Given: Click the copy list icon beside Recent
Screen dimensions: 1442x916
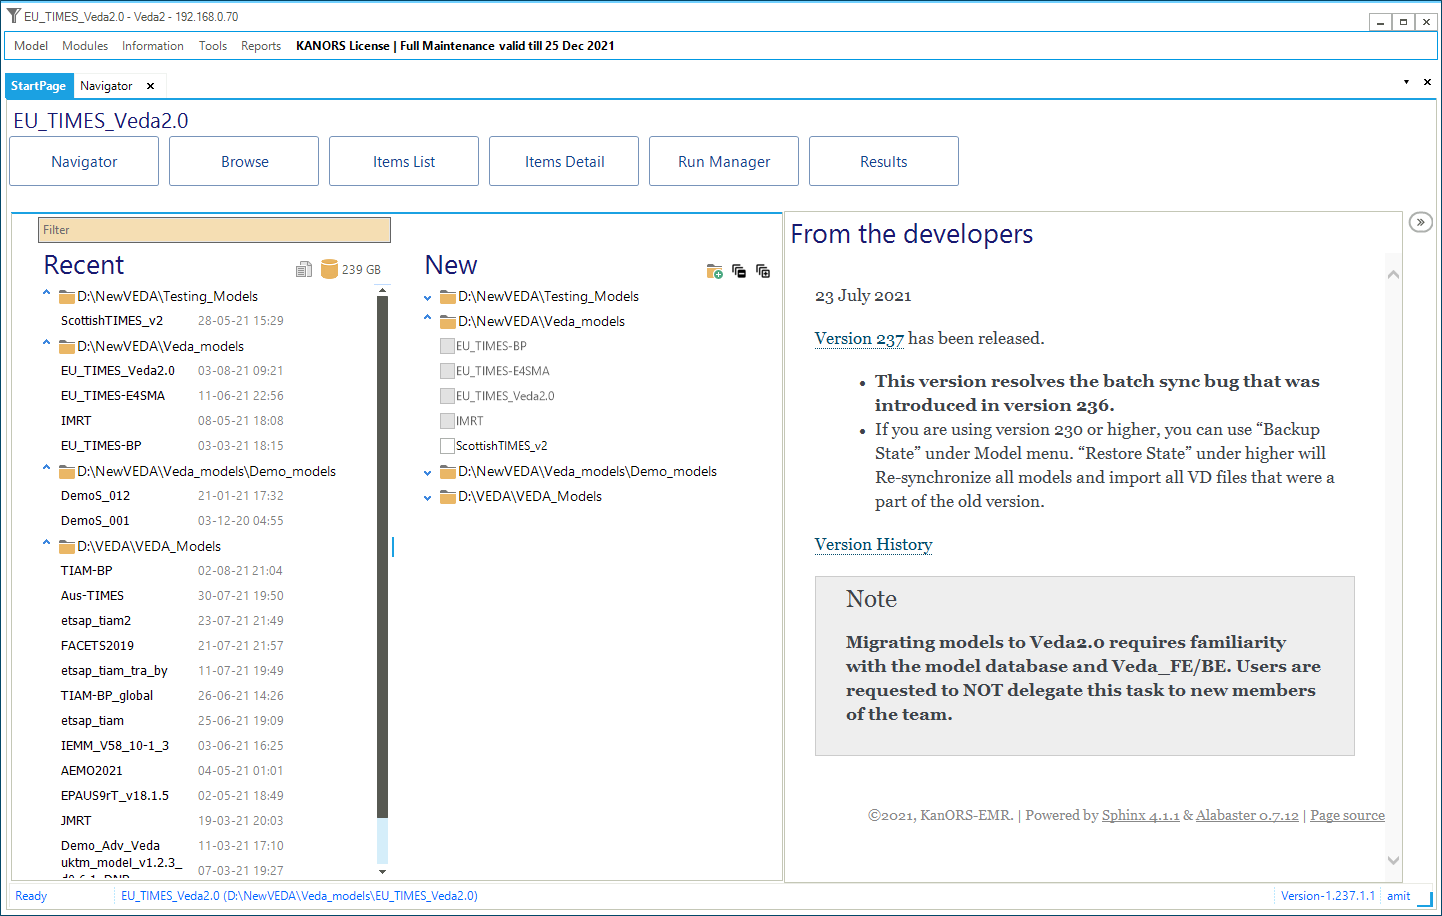Looking at the screenshot, I should pos(304,269).
